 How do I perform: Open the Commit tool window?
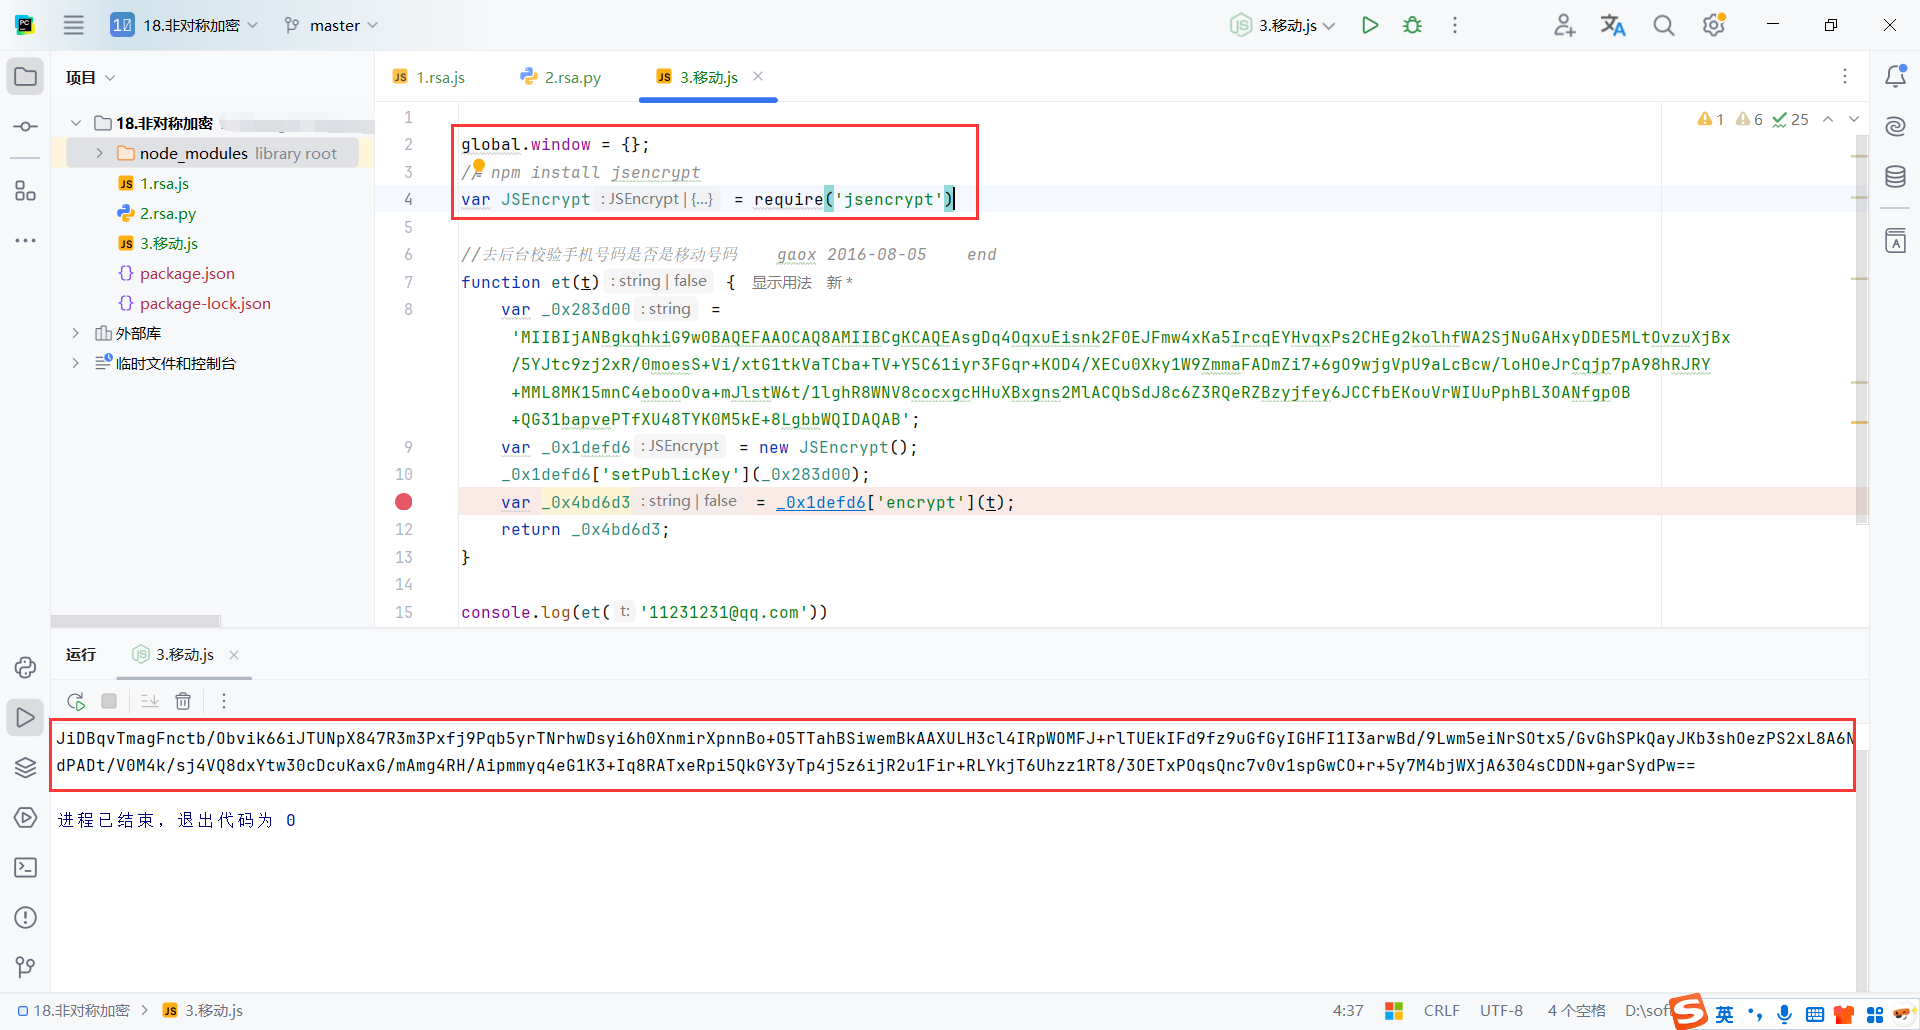(25, 127)
